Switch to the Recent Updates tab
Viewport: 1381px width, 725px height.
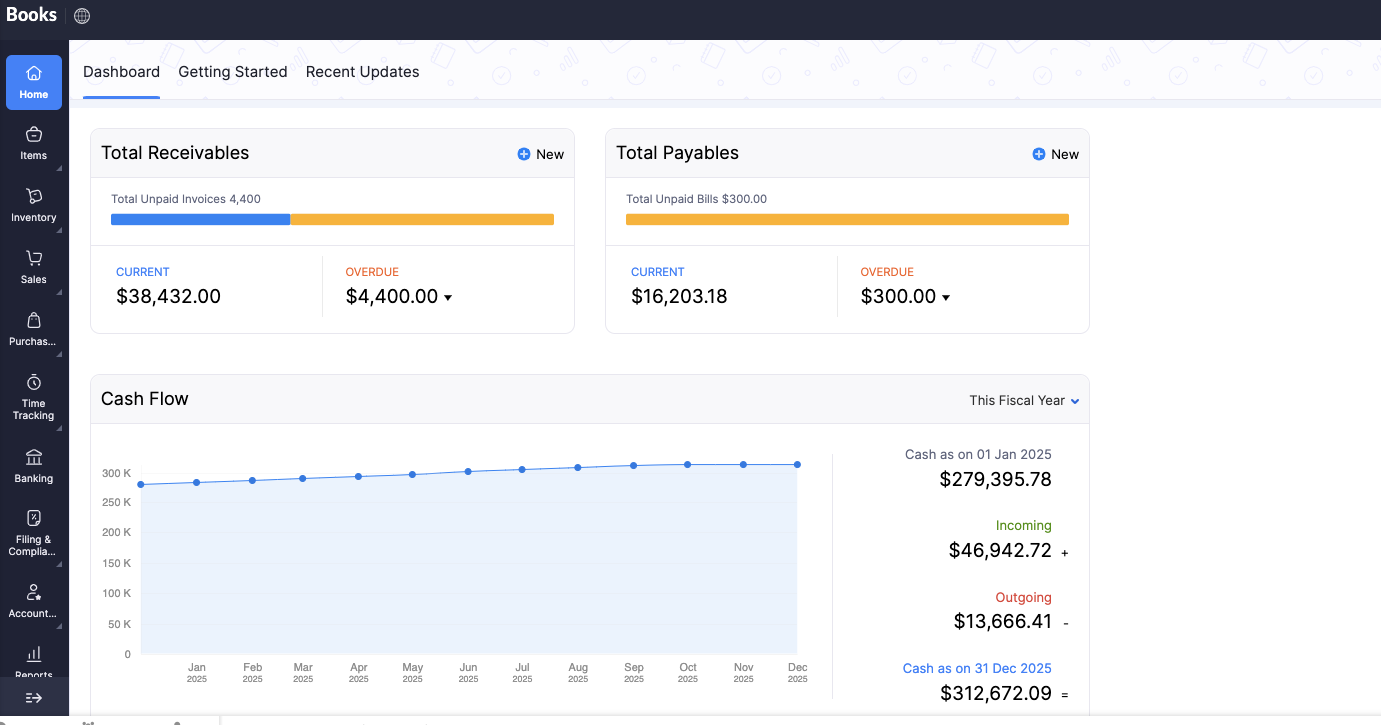[x=362, y=72]
